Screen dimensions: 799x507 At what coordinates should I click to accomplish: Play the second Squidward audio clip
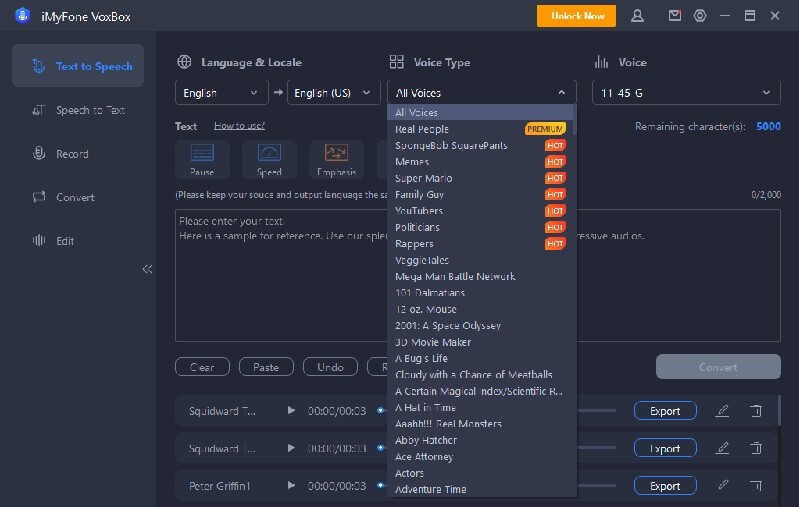pyautogui.click(x=291, y=448)
